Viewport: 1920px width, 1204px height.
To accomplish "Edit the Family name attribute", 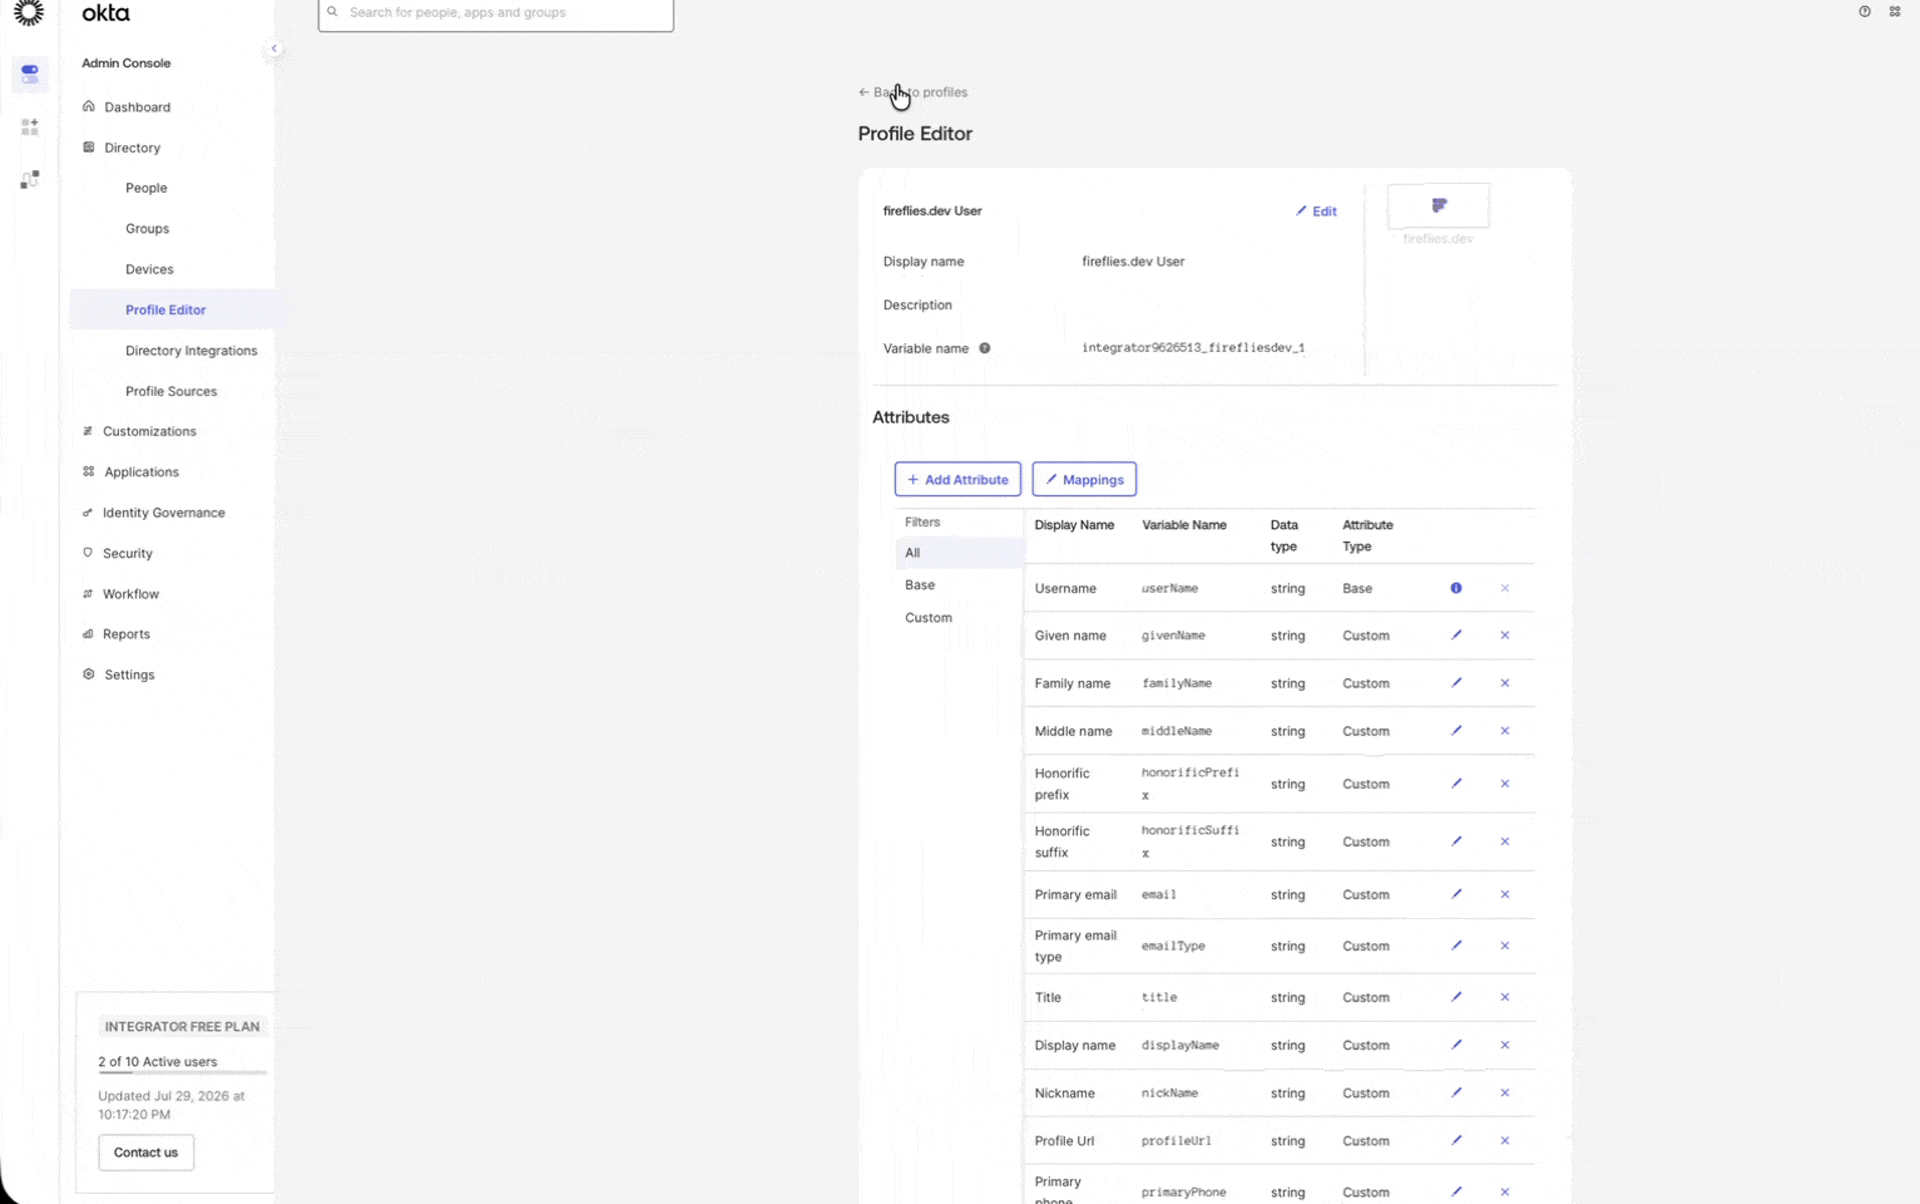I will [x=1457, y=683].
